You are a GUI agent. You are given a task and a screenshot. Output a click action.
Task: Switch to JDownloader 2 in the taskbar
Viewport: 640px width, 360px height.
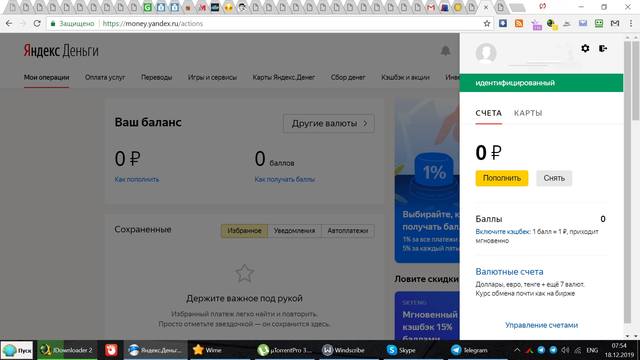[67, 350]
